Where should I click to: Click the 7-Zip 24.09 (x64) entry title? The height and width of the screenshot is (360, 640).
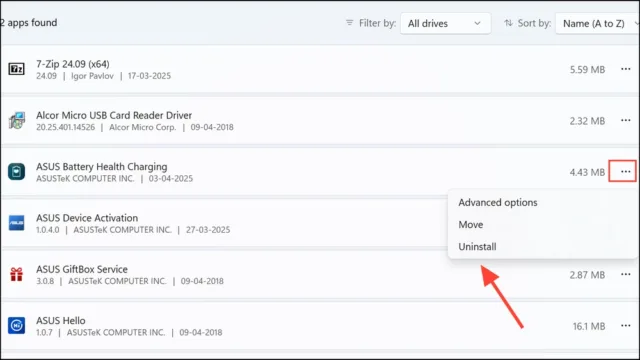[x=73, y=64]
